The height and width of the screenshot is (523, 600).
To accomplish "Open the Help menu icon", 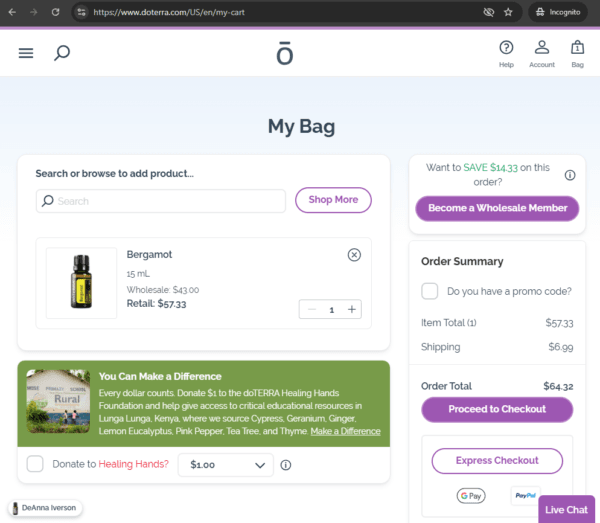I will coord(506,54).
